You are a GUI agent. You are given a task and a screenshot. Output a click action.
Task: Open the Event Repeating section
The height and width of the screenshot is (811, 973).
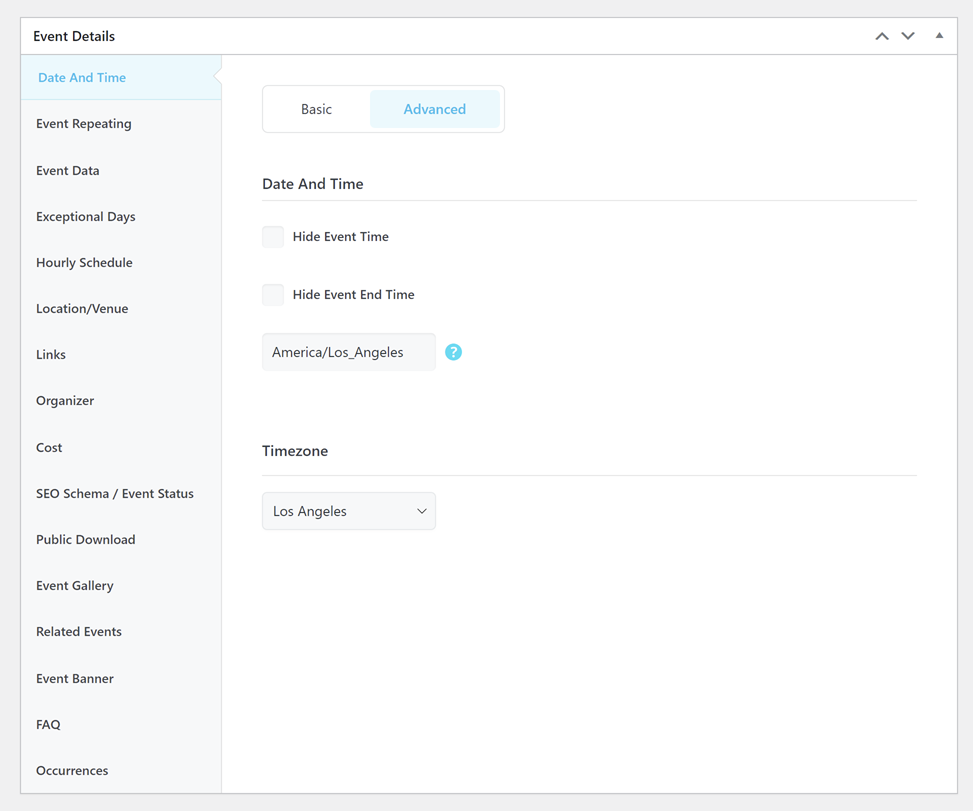click(x=84, y=124)
